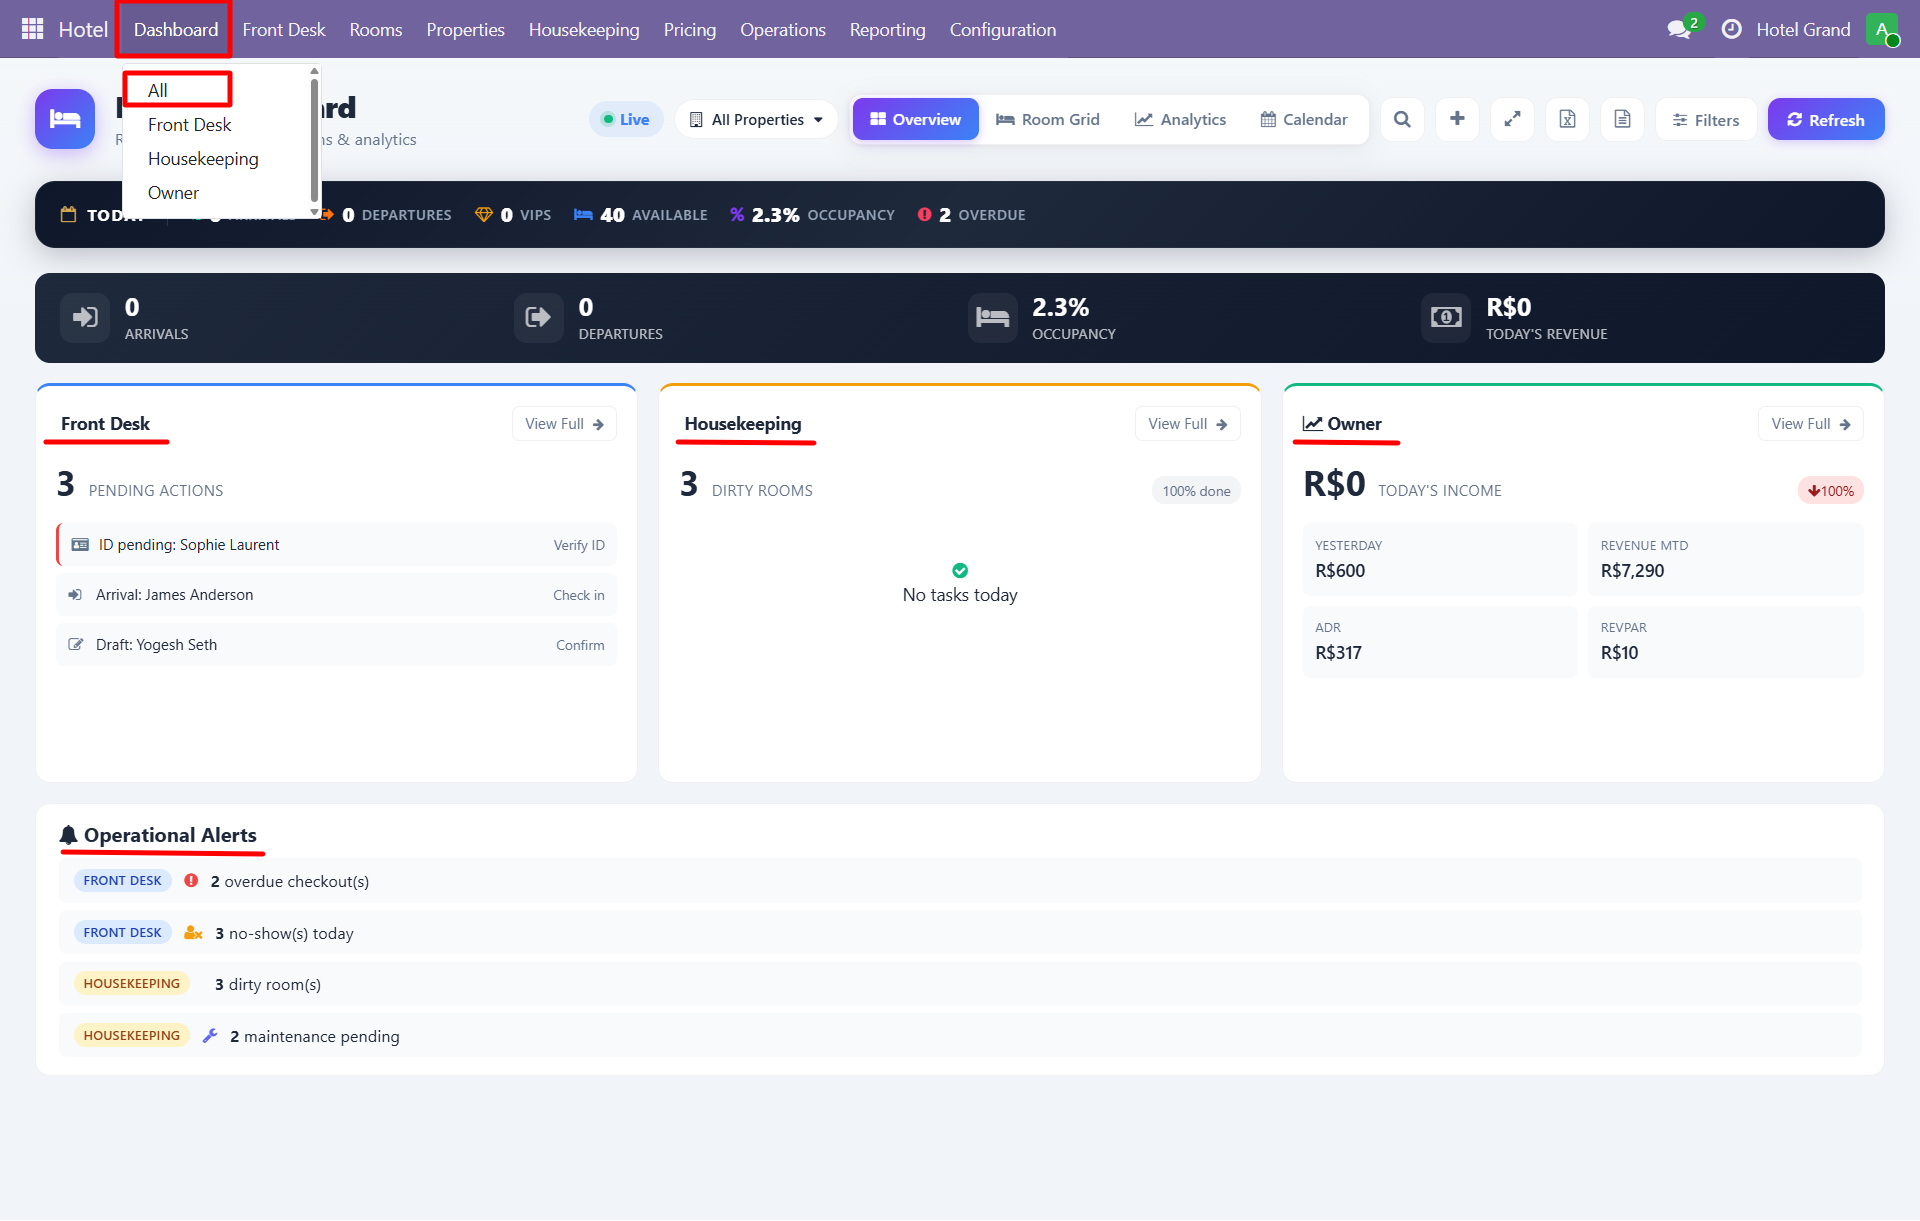Screen dimensions: 1920x1221
Task: Switch to the Analytics tab
Action: pyautogui.click(x=1180, y=120)
